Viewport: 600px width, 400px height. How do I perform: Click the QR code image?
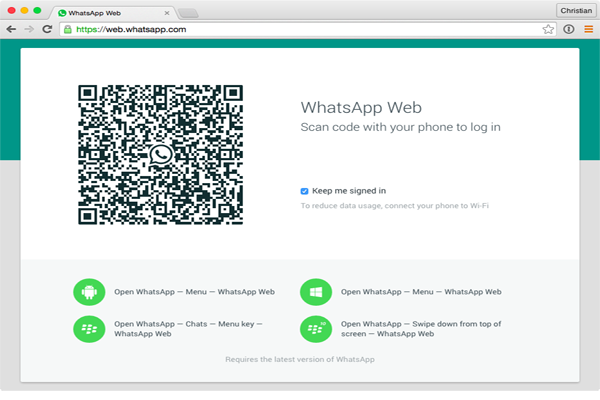click(161, 155)
